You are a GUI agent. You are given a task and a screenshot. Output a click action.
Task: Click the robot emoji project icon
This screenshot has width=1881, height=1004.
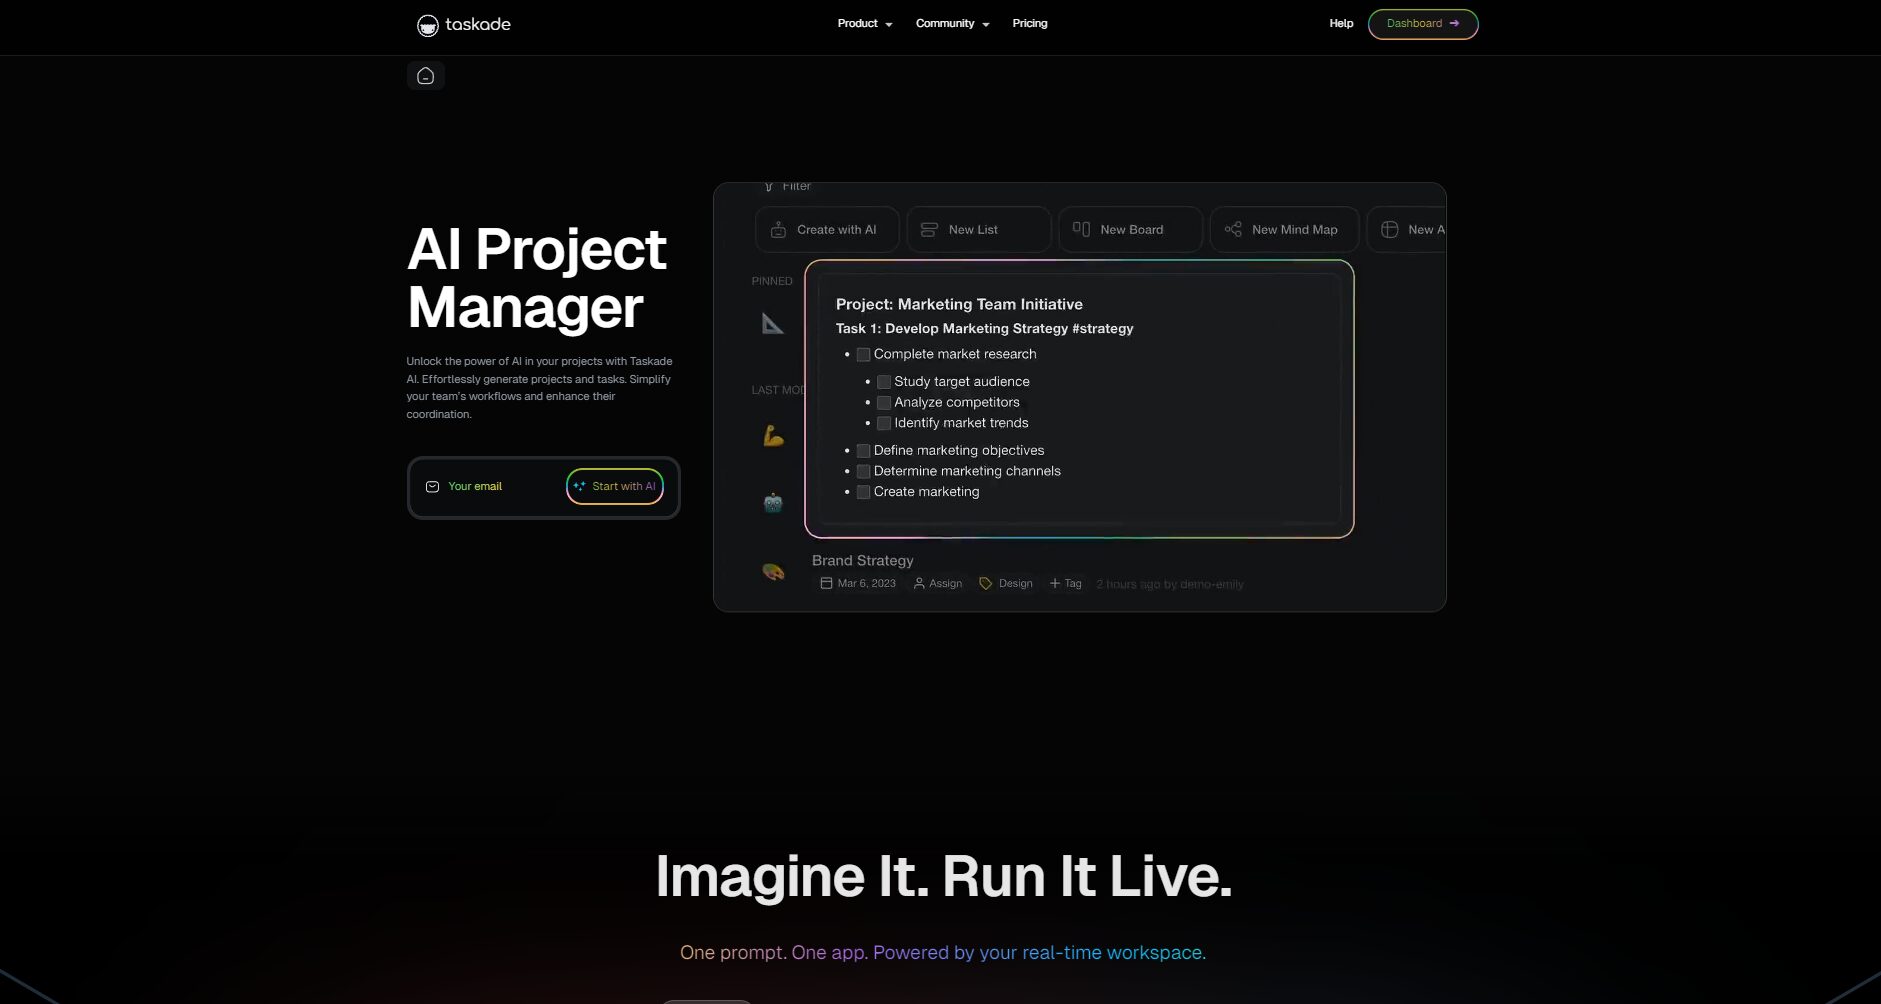pos(773,503)
